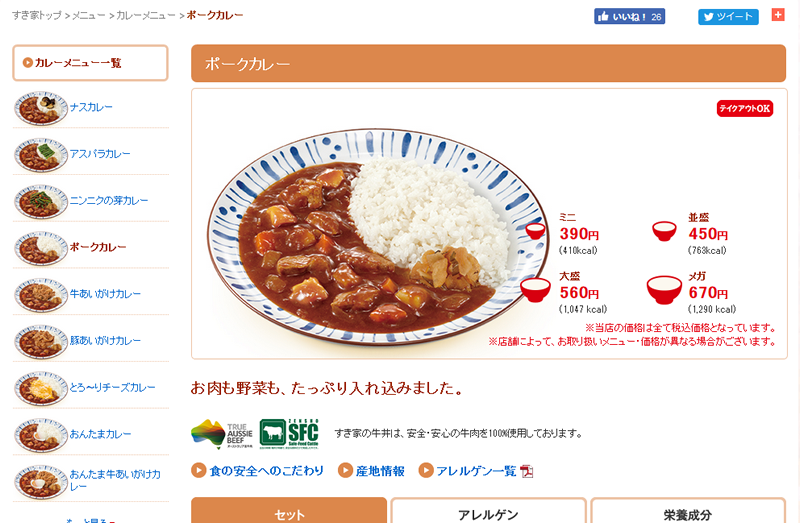Viewport: 800px width, 523px height.
Task: Click the arrow icon beside 産地情報
Action: click(x=345, y=470)
